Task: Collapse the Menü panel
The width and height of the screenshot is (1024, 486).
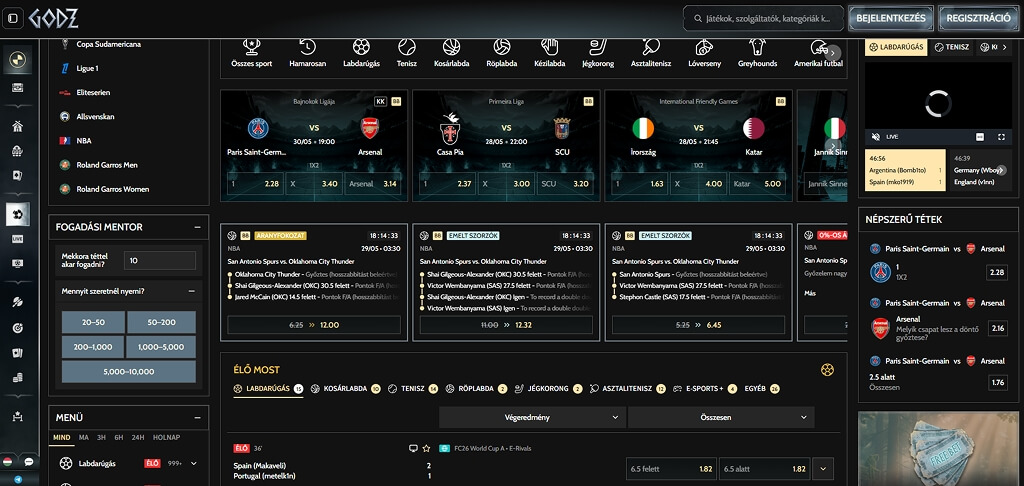Action: (x=197, y=417)
